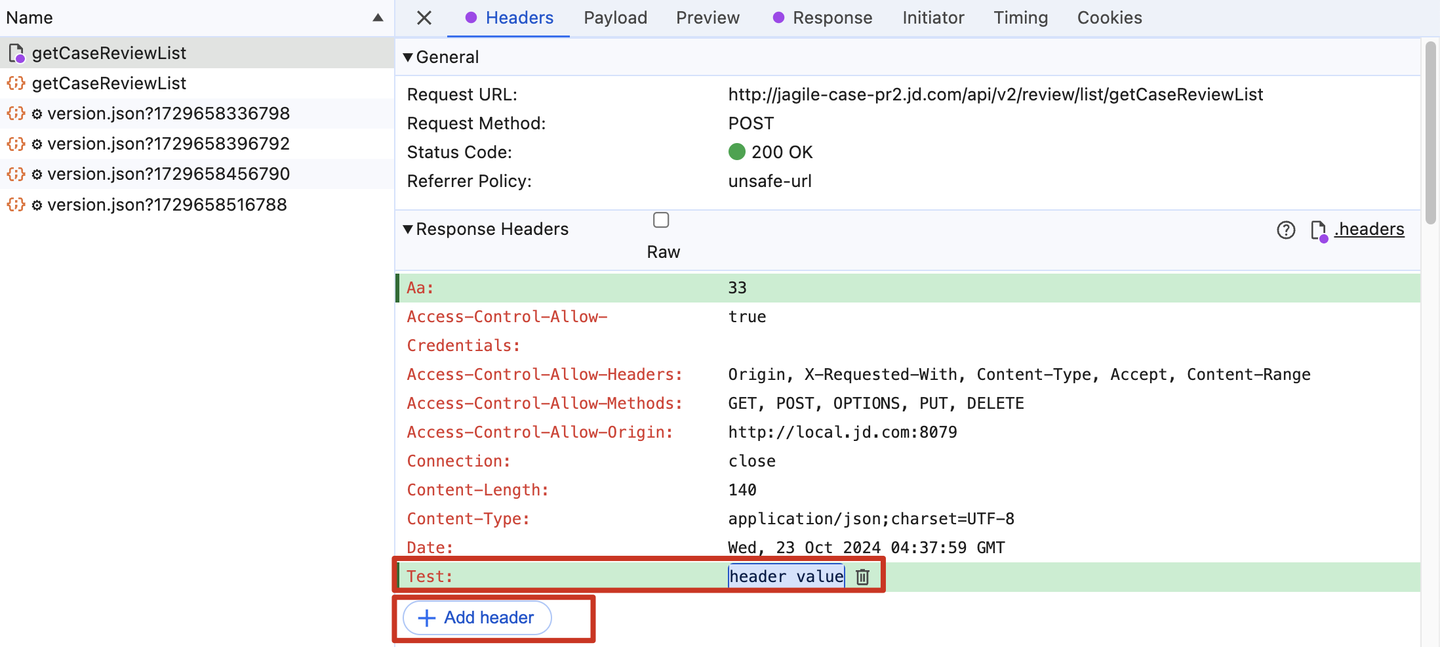Click JSON icon of version.json?1729658516788
1440x647 pixels.
pyautogui.click(x=16, y=204)
